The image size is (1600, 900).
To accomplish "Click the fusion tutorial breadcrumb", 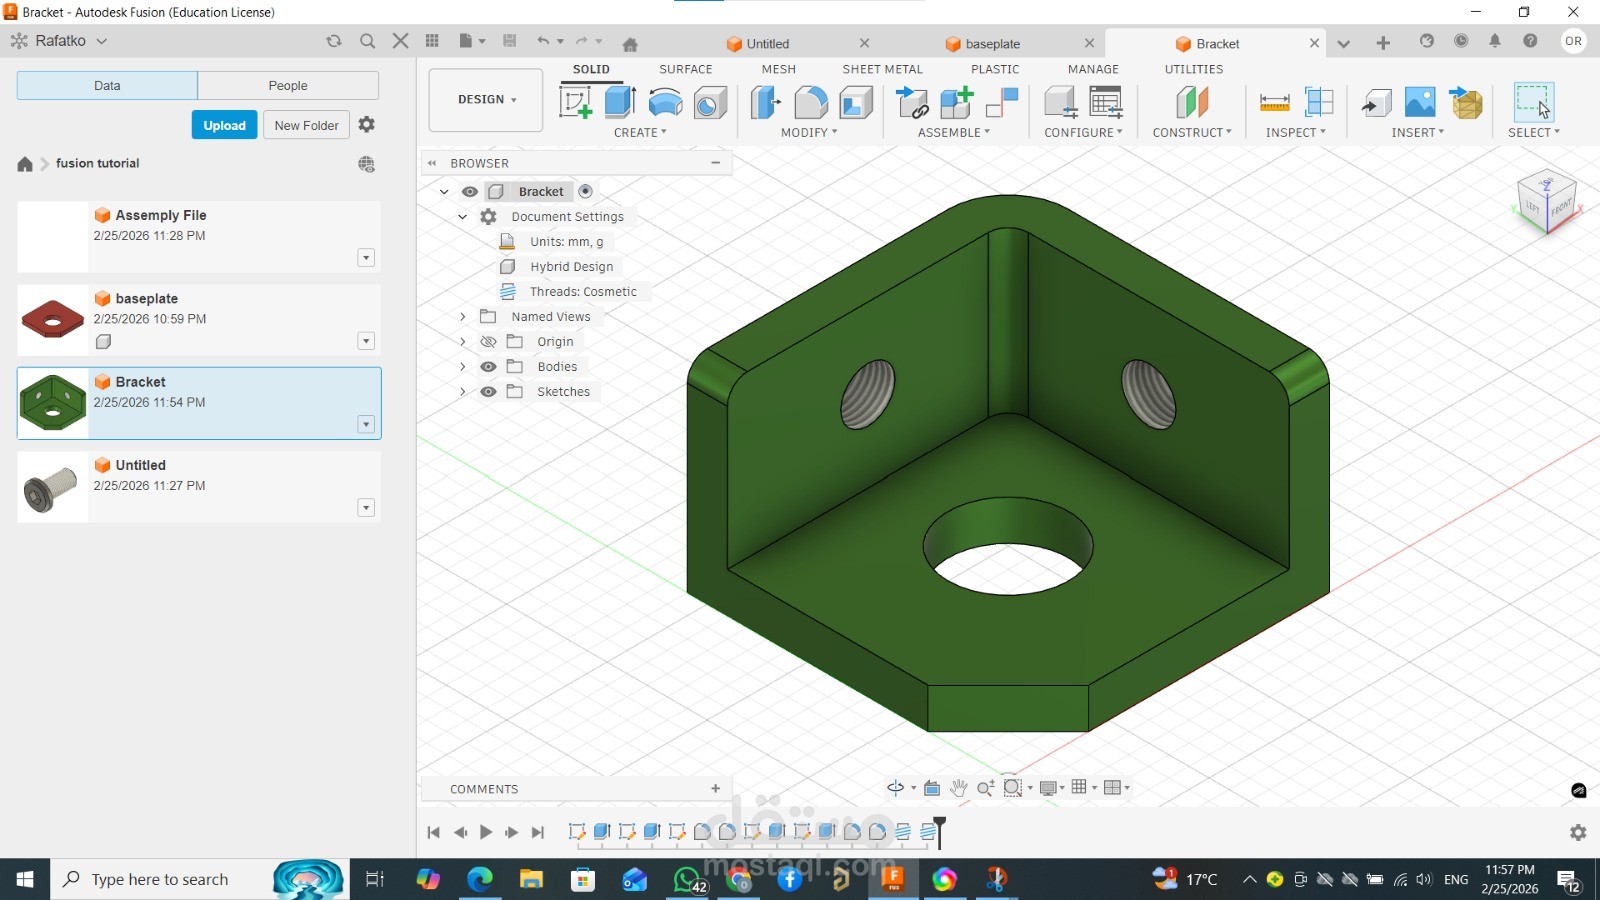I will click(x=98, y=163).
